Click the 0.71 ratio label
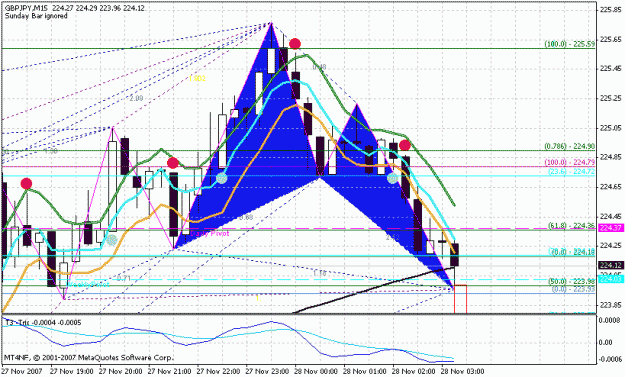625x377 pixels. tap(124, 278)
